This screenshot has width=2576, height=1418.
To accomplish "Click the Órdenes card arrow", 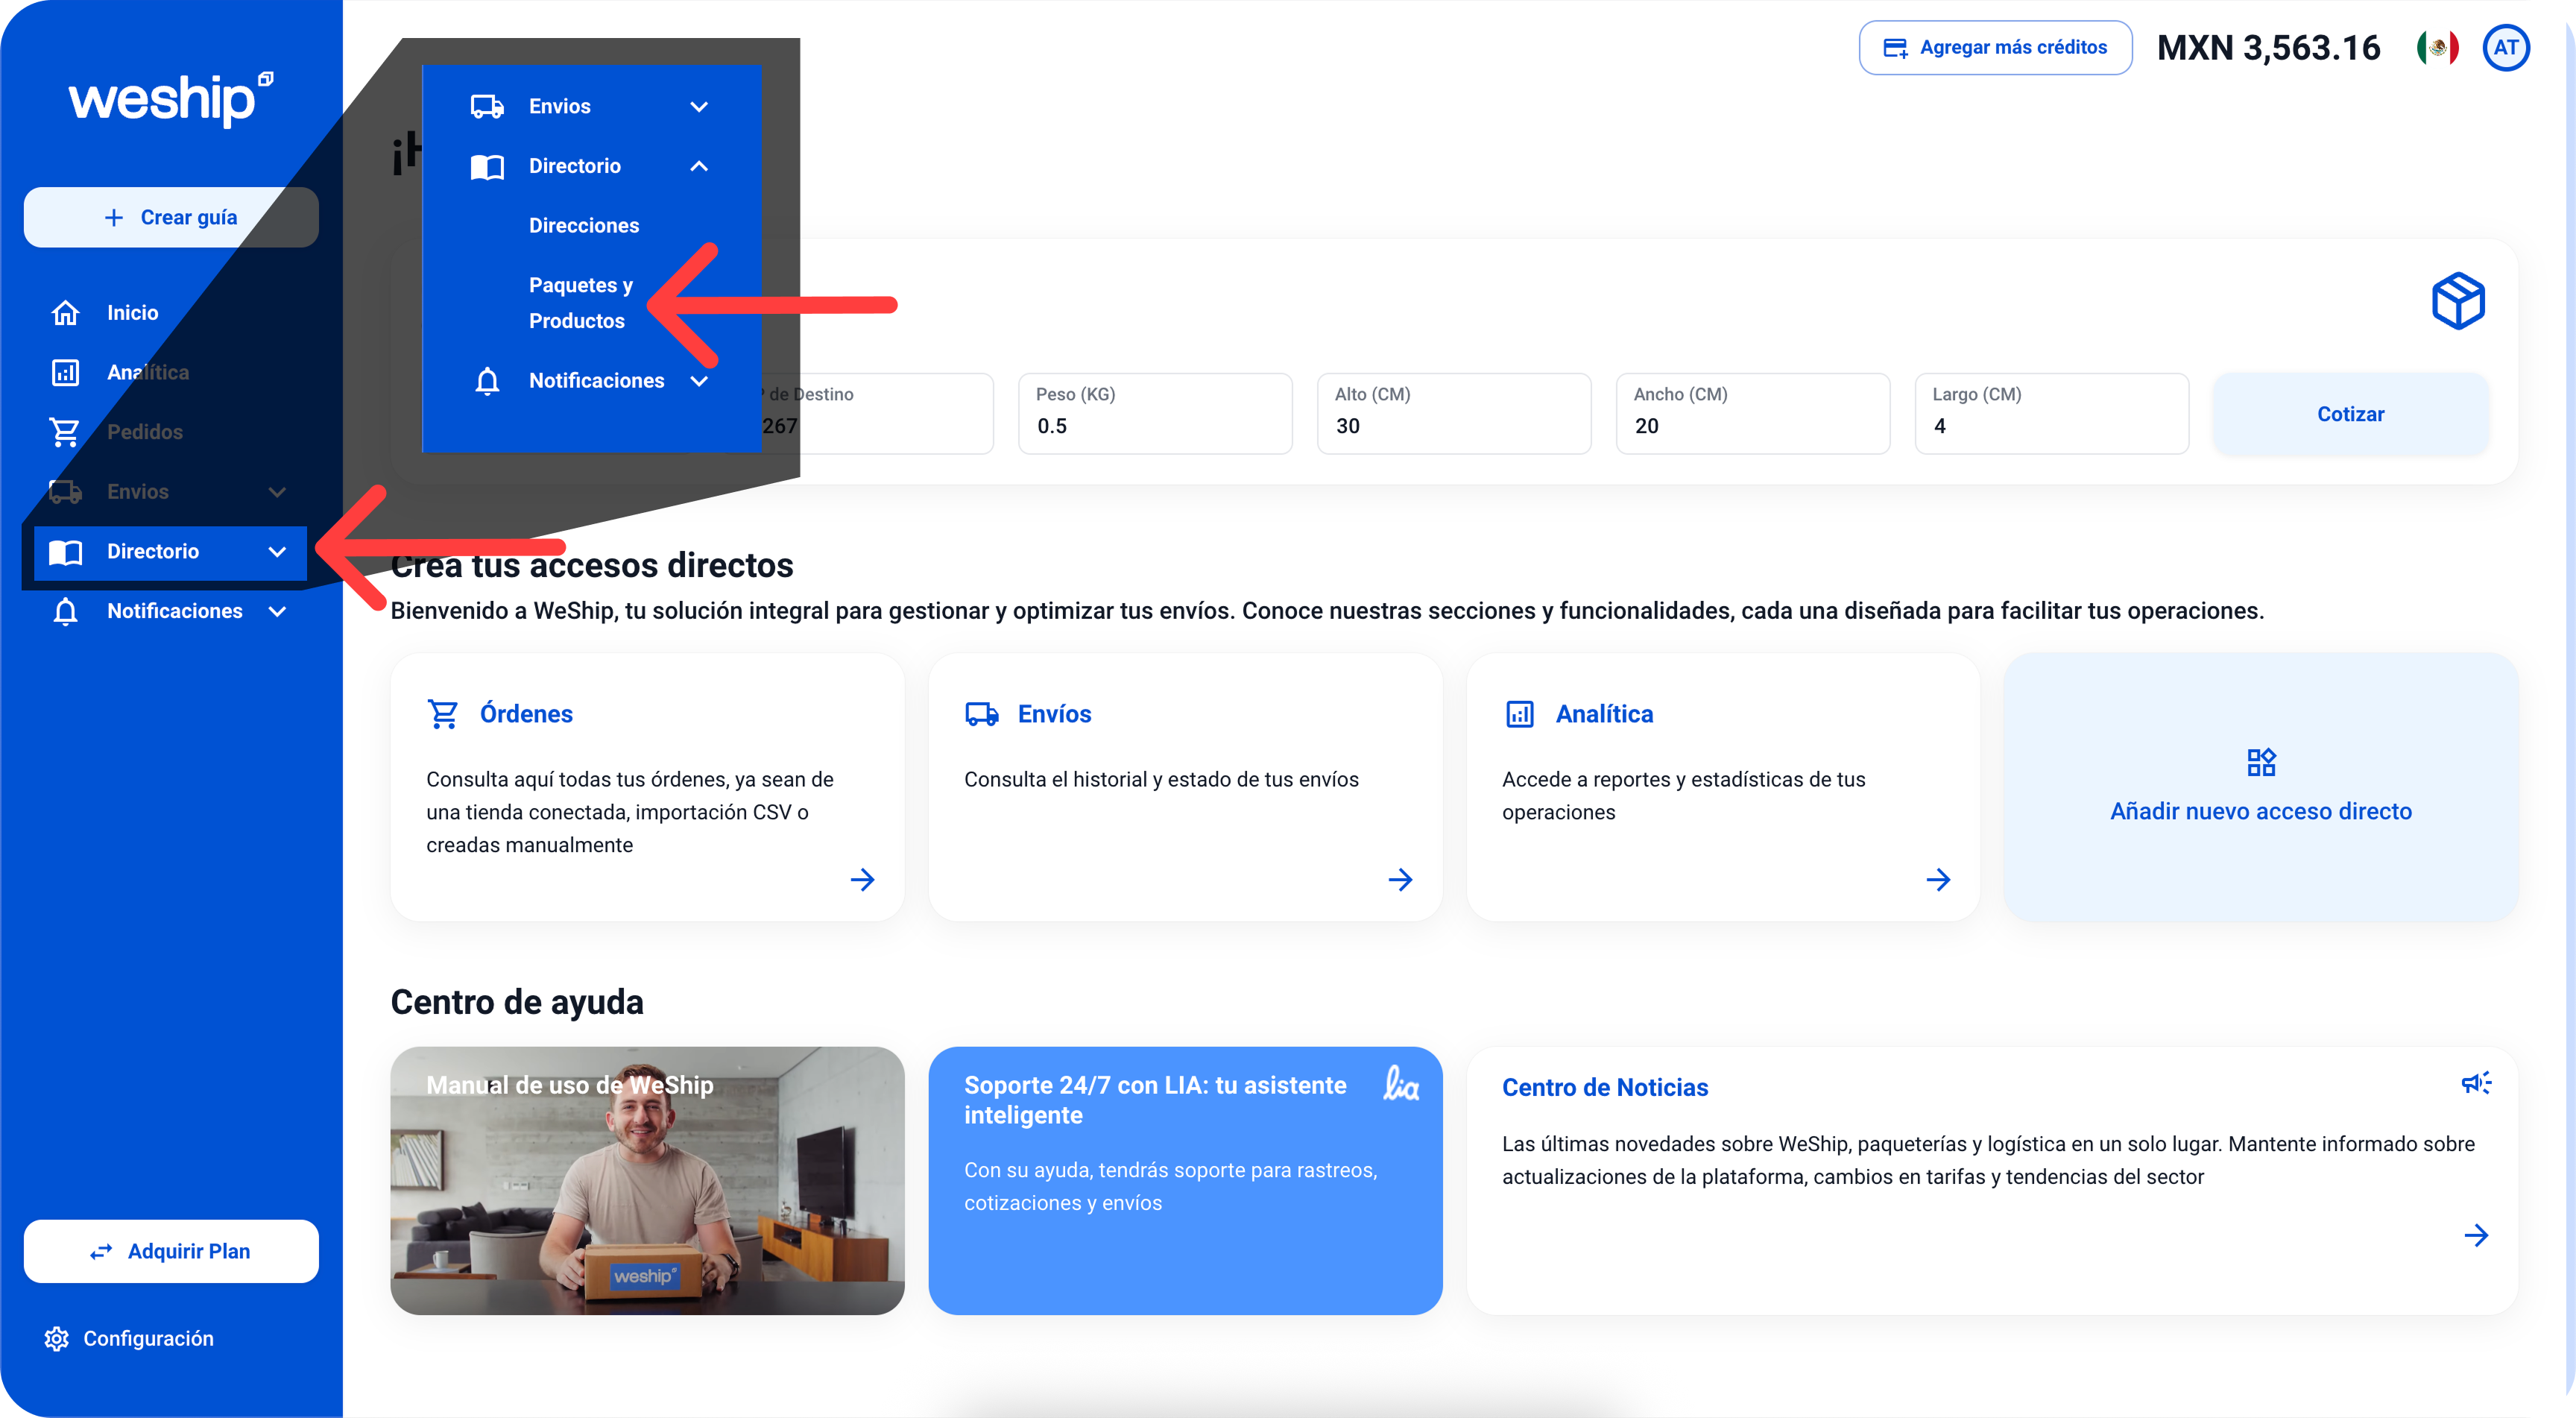I will tap(862, 880).
